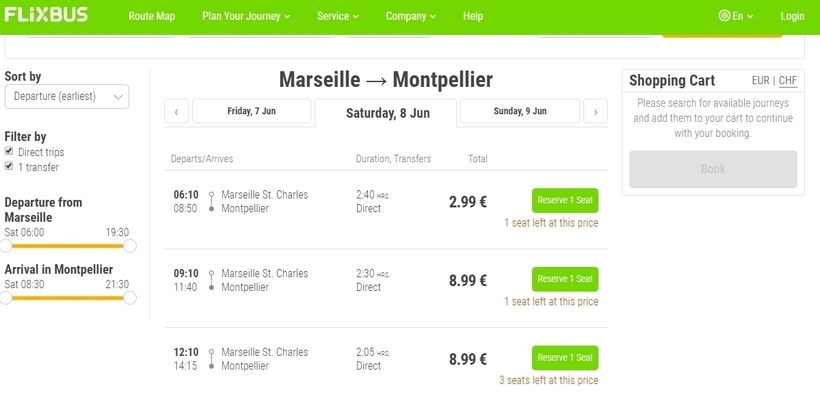Expand the Service menu
The height and width of the screenshot is (397, 820).
point(337,16)
